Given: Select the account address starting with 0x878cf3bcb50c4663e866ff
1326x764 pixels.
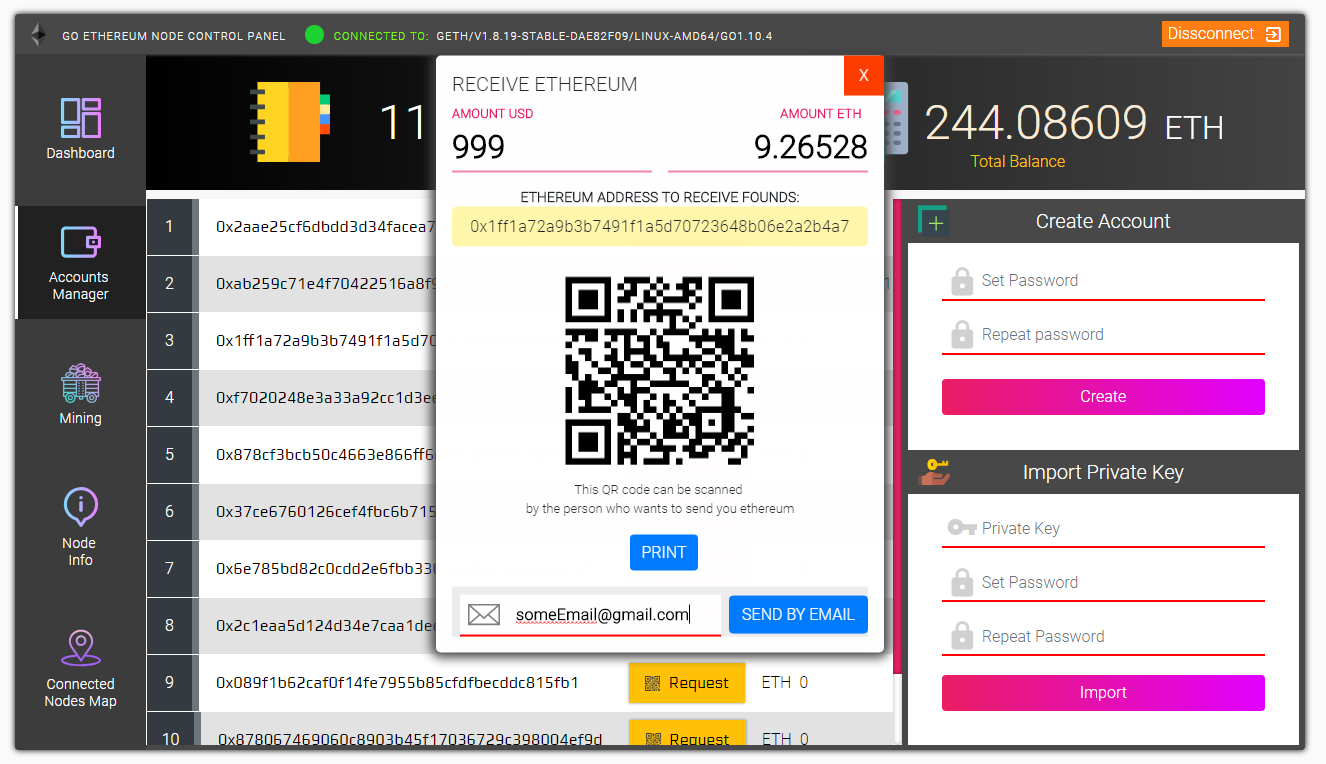Looking at the screenshot, I should 326,455.
